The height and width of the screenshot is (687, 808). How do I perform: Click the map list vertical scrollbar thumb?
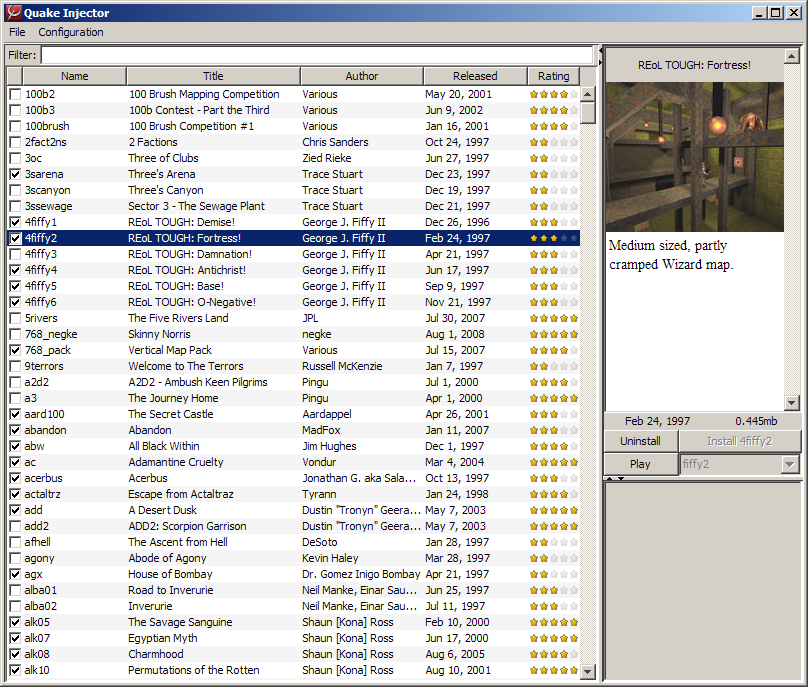click(588, 113)
